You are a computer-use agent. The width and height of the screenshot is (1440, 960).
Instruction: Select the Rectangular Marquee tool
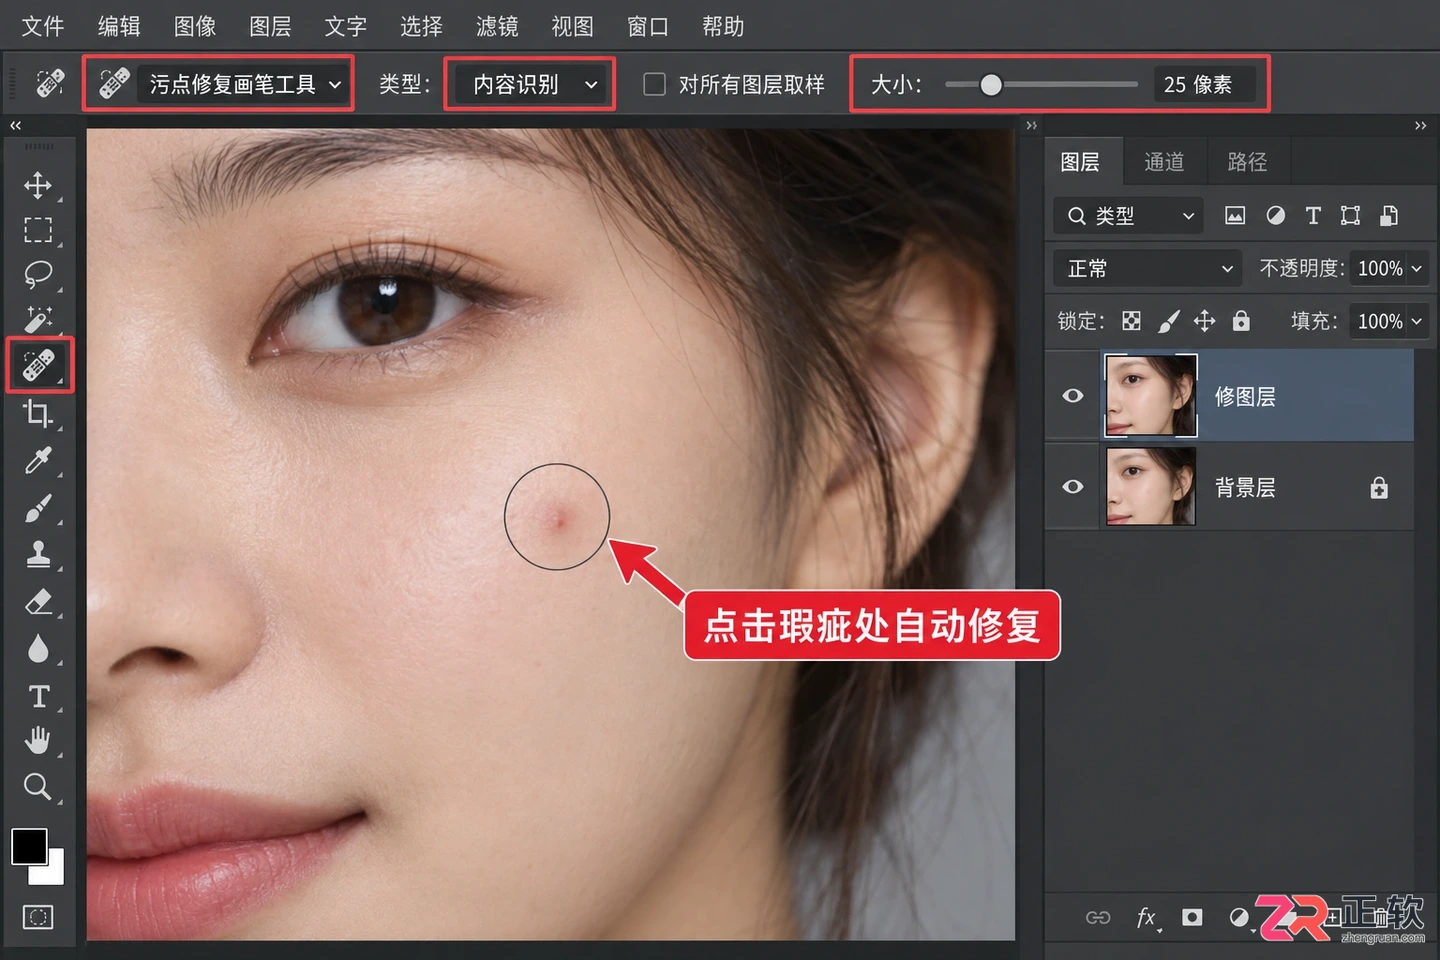[38, 230]
